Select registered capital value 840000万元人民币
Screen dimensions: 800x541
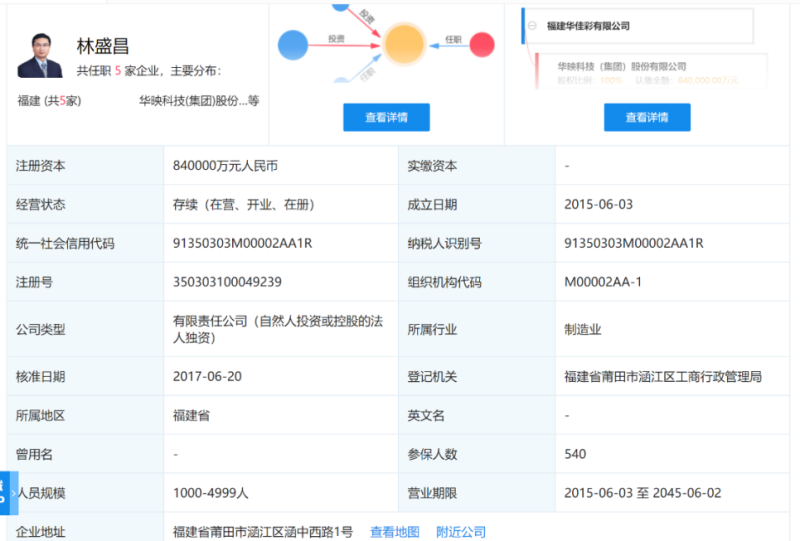pos(225,166)
